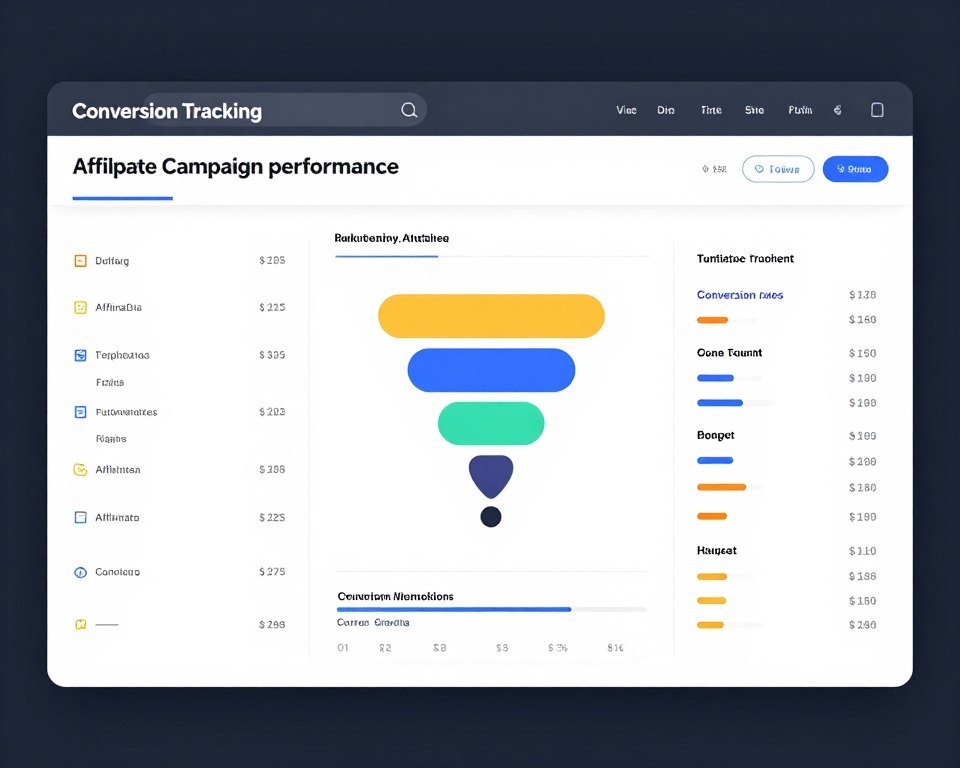This screenshot has height=768, width=960.
Task: Open the Conversion rates link
Action: click(740, 294)
